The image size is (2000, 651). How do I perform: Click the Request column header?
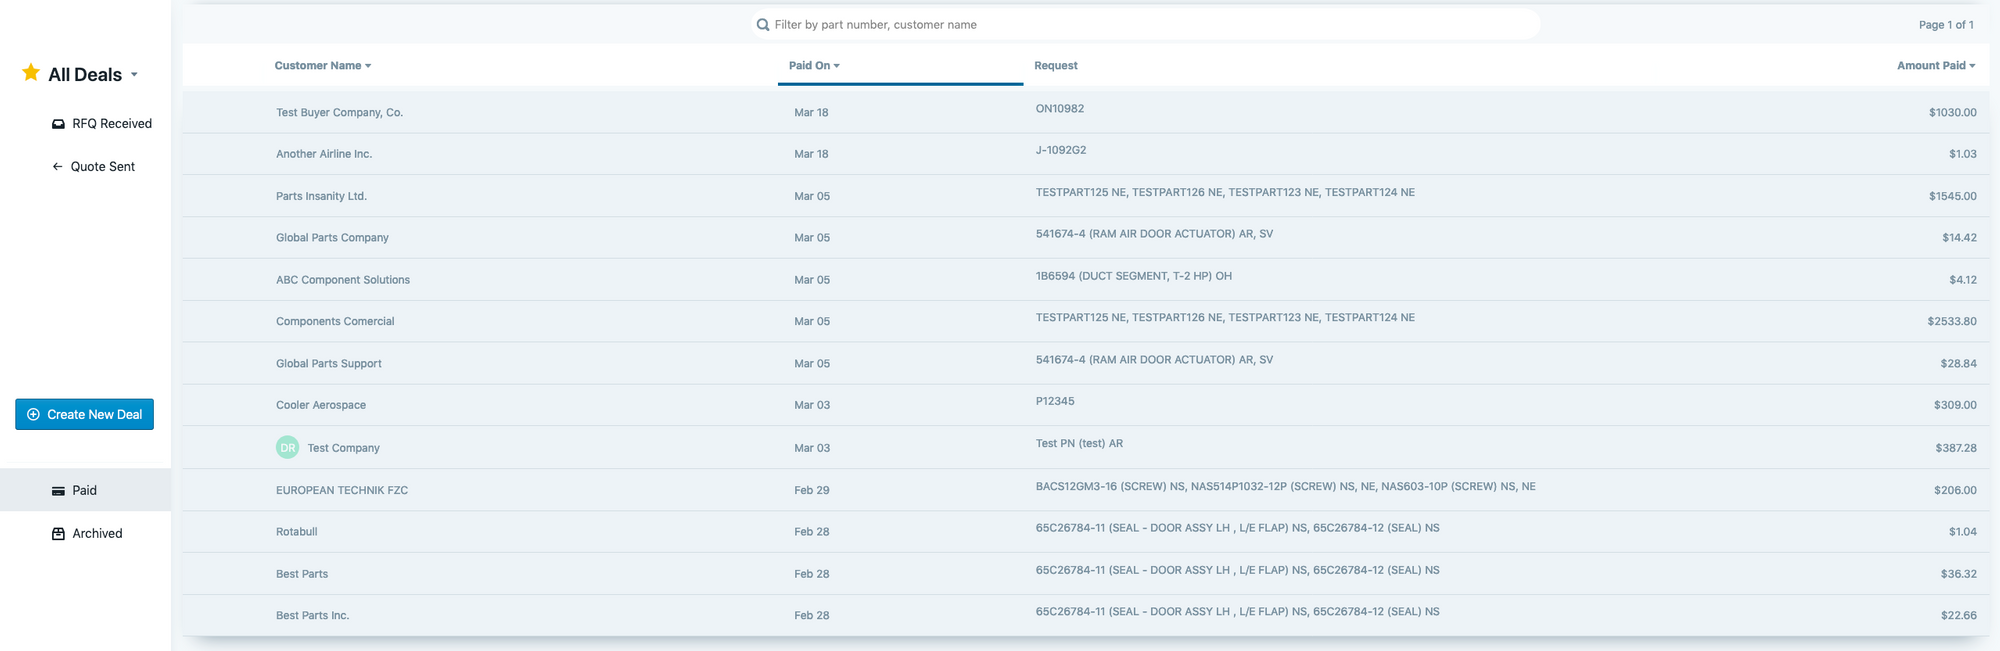(x=1055, y=66)
